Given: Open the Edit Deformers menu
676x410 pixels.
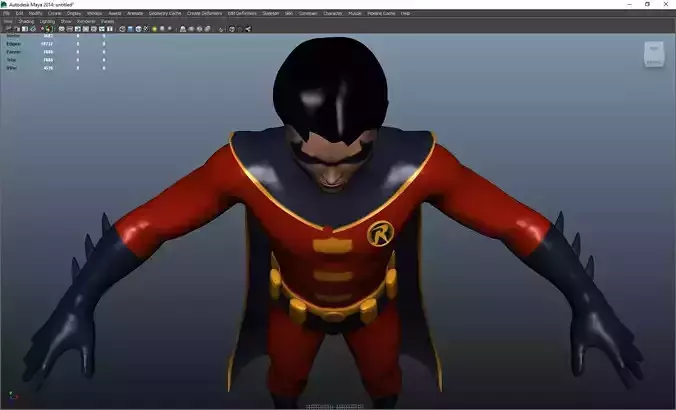Looking at the screenshot, I should click(x=242, y=13).
